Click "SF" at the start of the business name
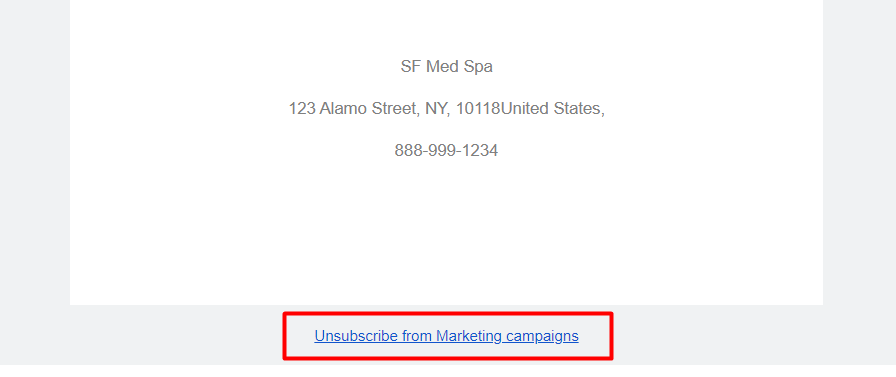 411,67
